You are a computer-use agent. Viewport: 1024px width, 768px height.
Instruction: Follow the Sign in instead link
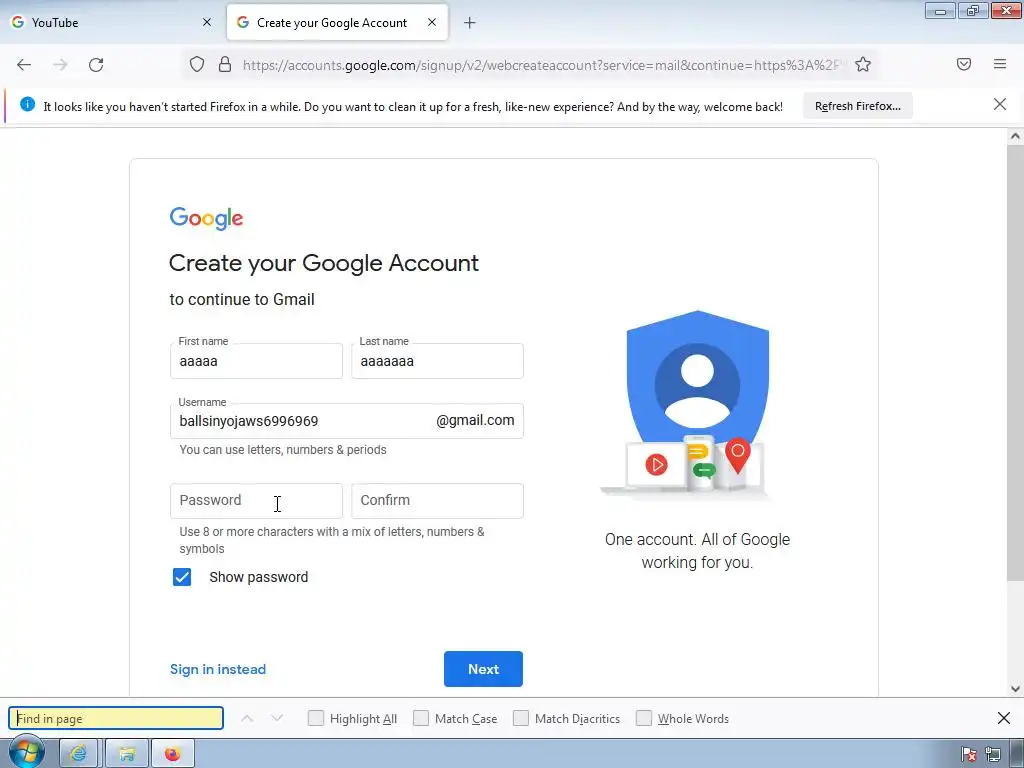pyautogui.click(x=218, y=669)
